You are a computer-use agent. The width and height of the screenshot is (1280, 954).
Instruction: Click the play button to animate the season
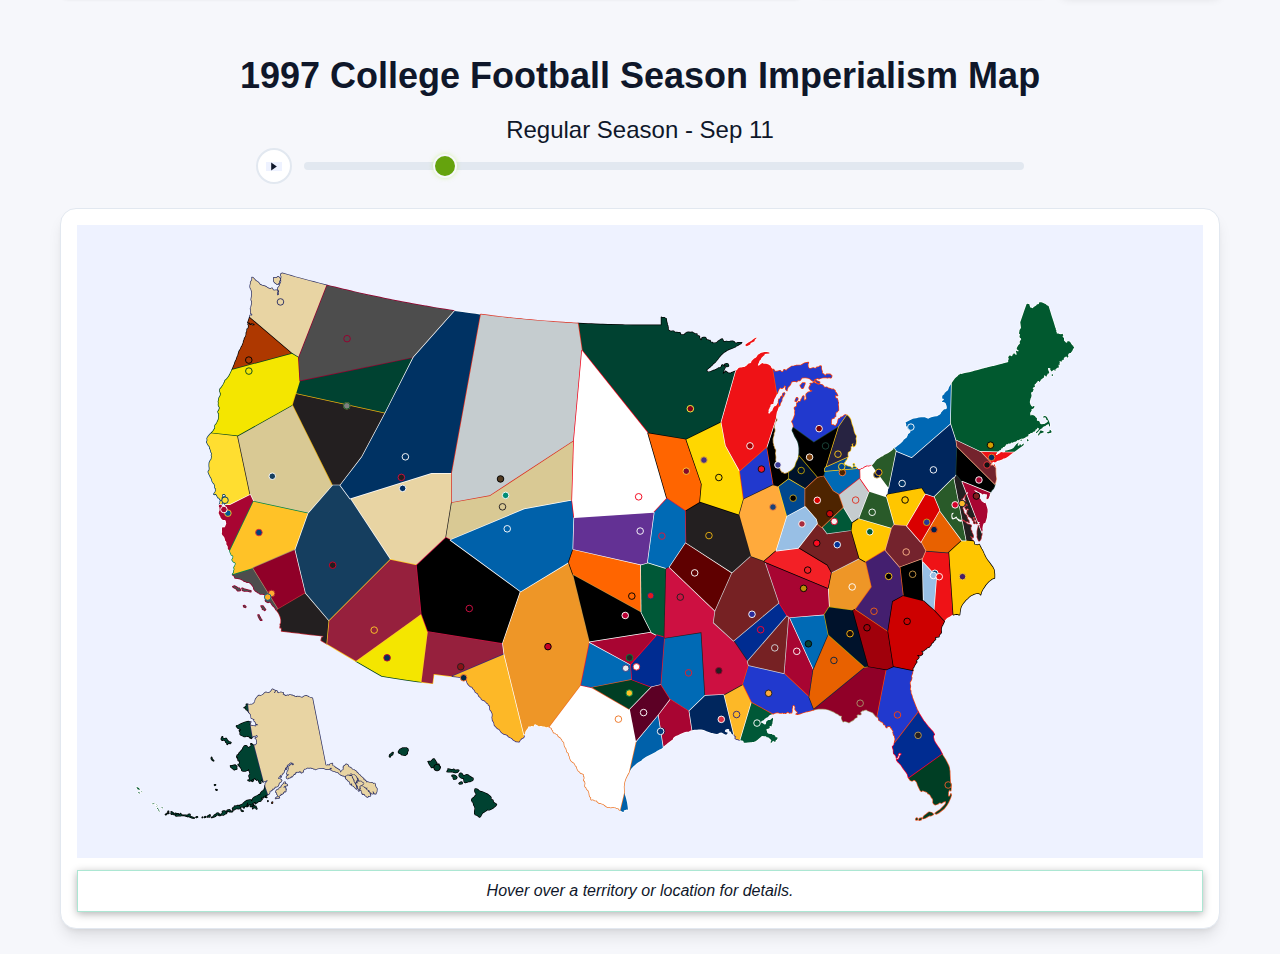[274, 166]
